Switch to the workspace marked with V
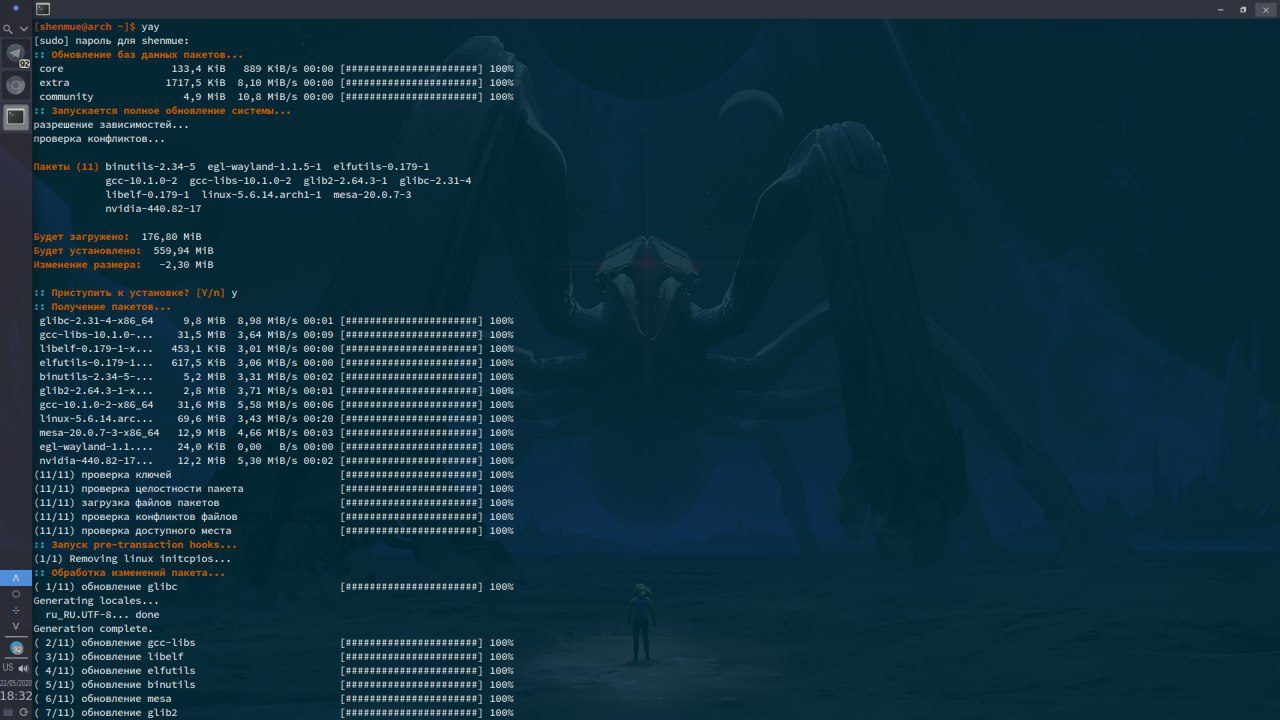Screen dimensions: 1280x720 (x=15, y=626)
